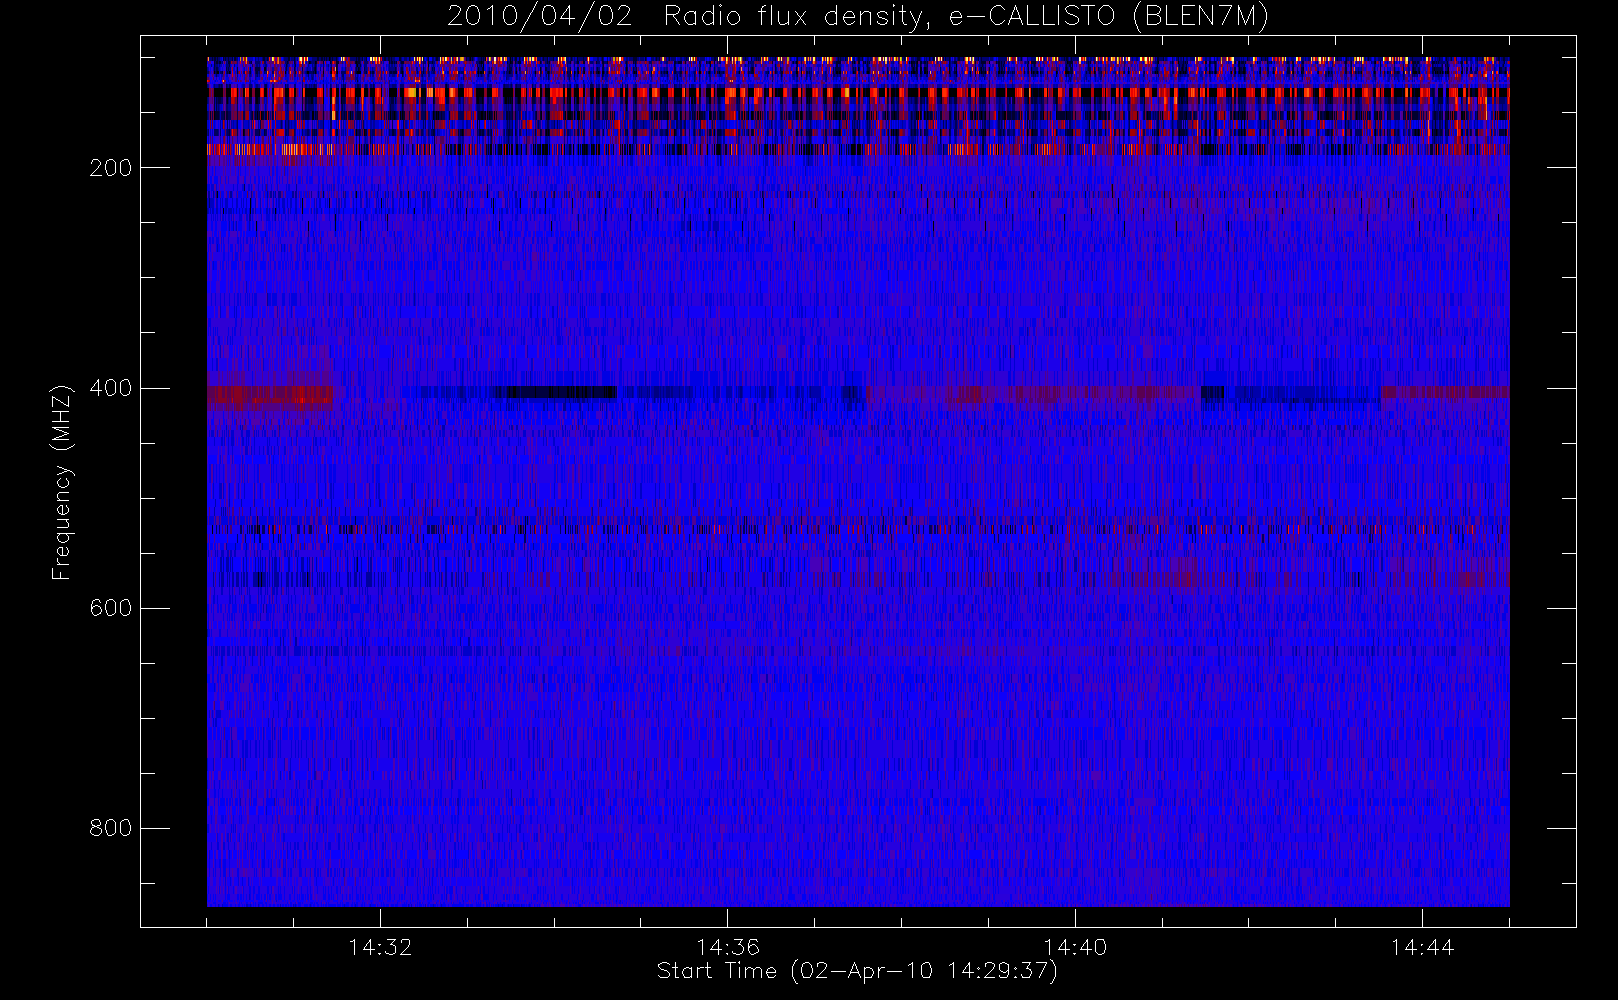The height and width of the screenshot is (1000, 1618).
Task: Click the 800 frequency tick label
Action: pyautogui.click(x=111, y=828)
